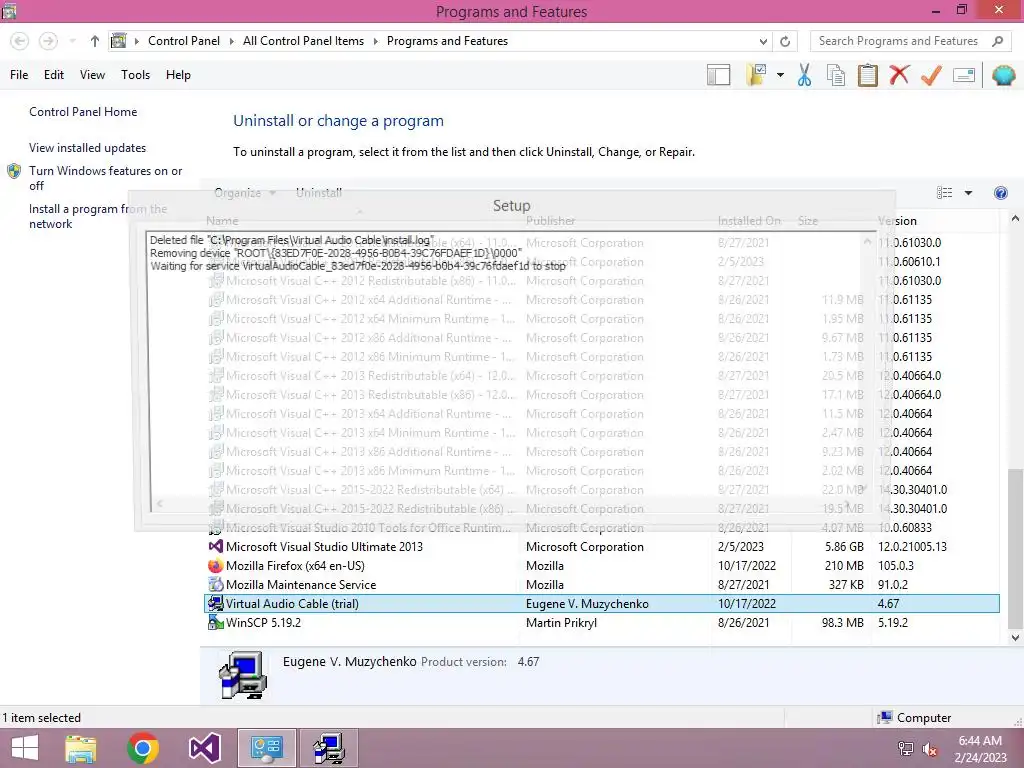1024x768 pixels.
Task: Open dropdown arrow beside folder options icon
Action: pyautogui.click(x=780, y=75)
